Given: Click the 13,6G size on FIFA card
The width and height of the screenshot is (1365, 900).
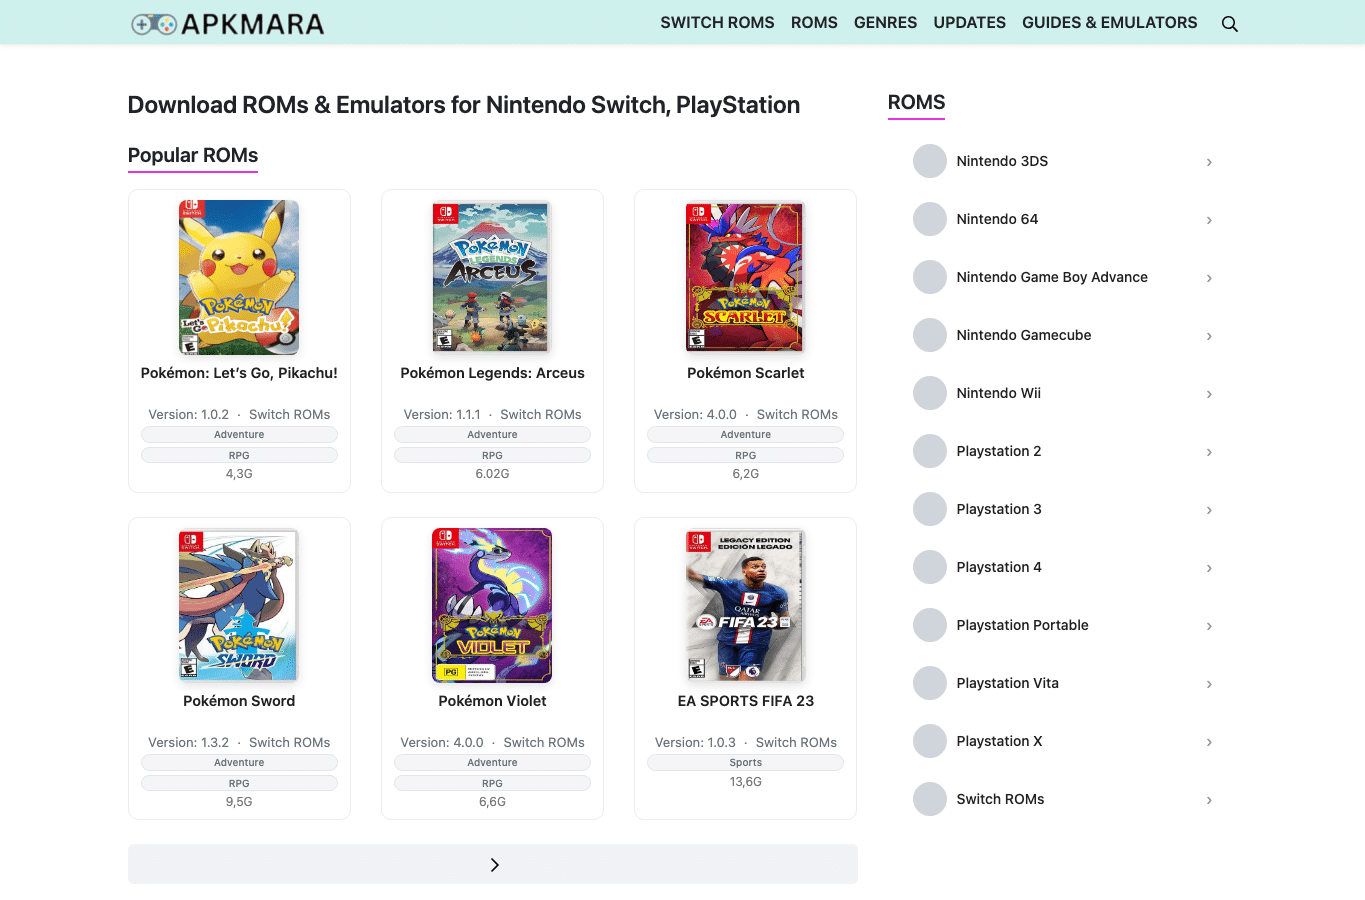Looking at the screenshot, I should click(x=745, y=782).
